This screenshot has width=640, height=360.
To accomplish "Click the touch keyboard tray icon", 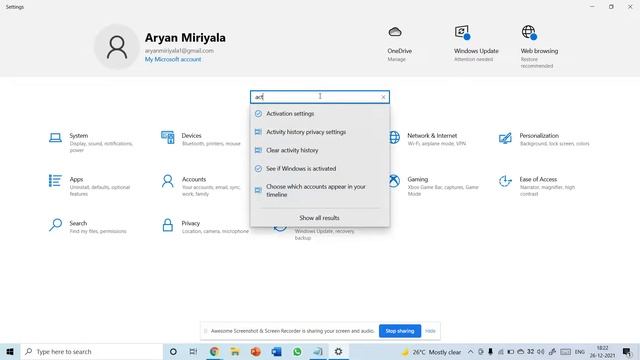I will (x=565, y=352).
